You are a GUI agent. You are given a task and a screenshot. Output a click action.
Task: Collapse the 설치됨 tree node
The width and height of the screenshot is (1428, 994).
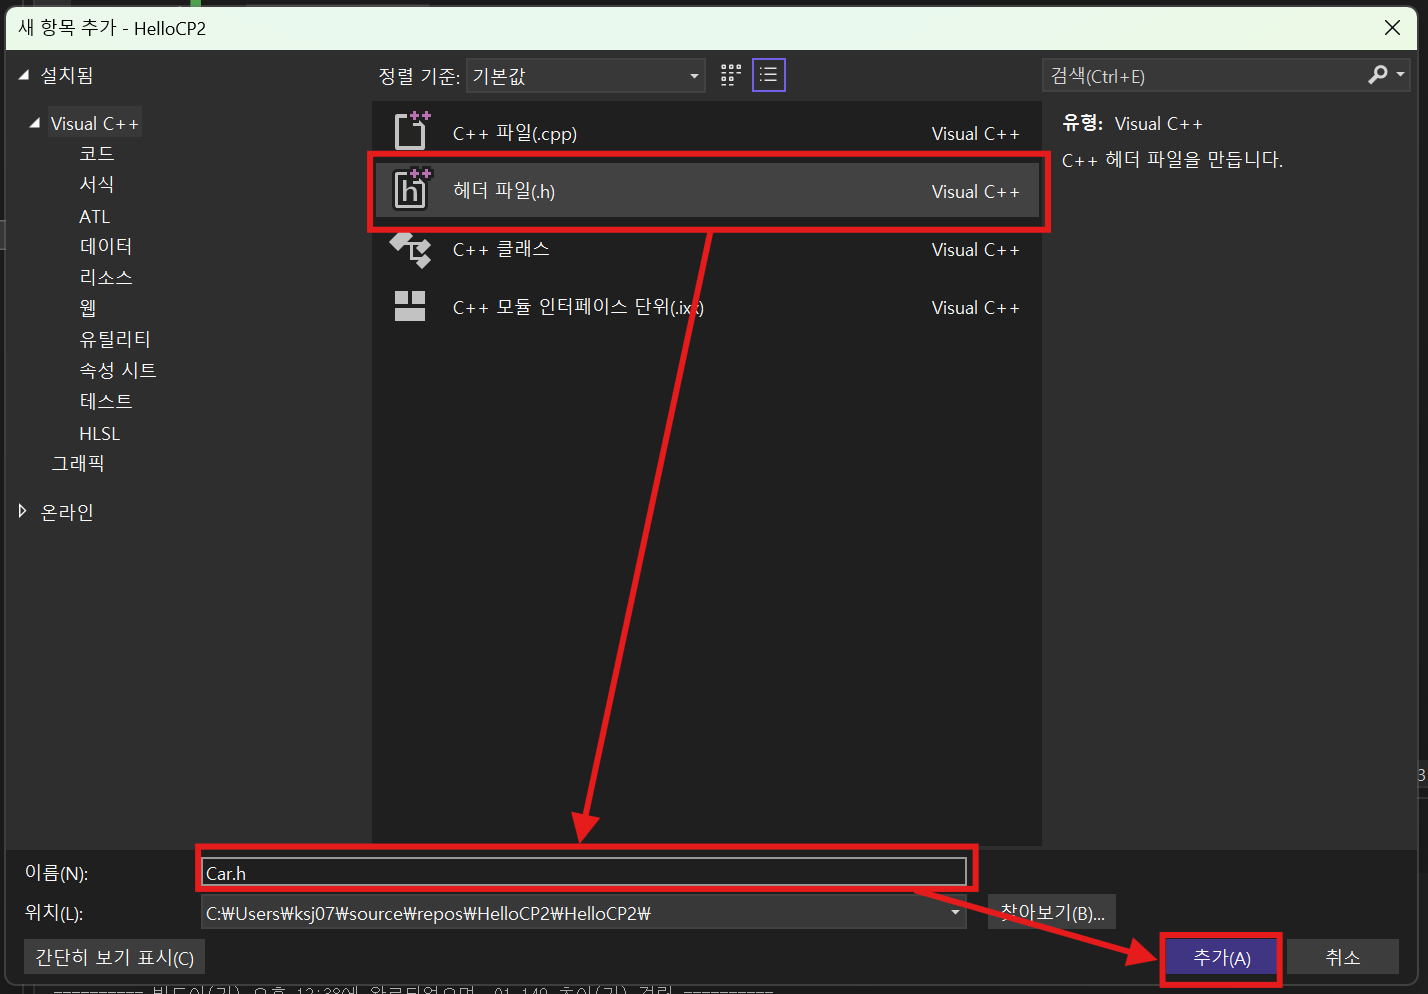click(x=23, y=75)
